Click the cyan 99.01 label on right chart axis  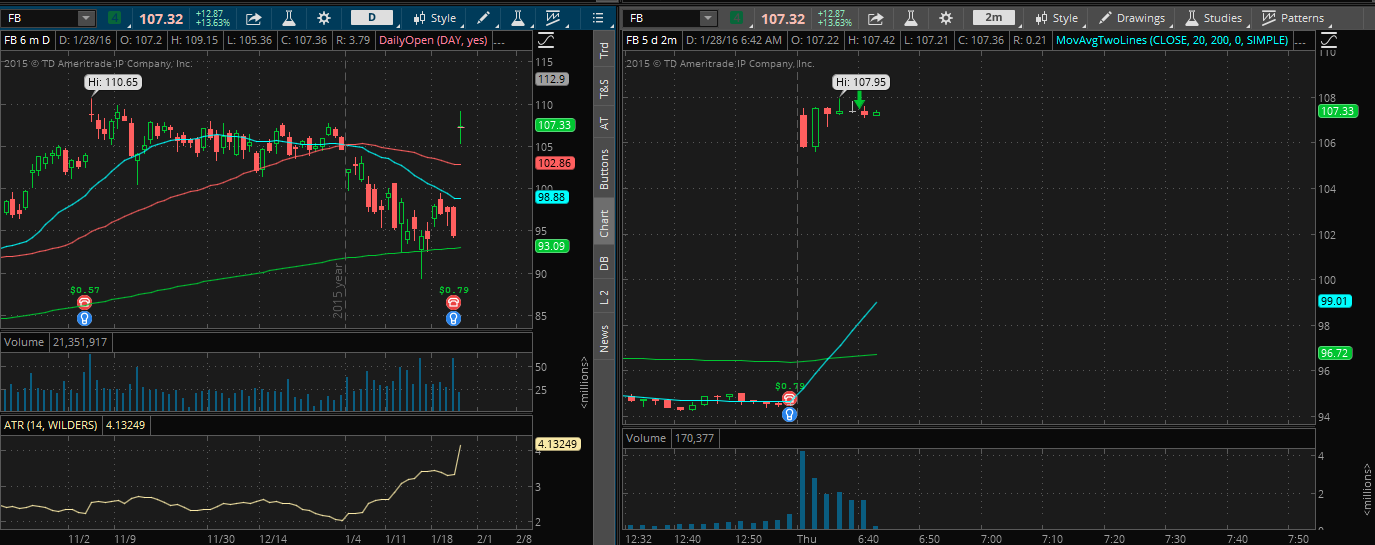click(1335, 300)
